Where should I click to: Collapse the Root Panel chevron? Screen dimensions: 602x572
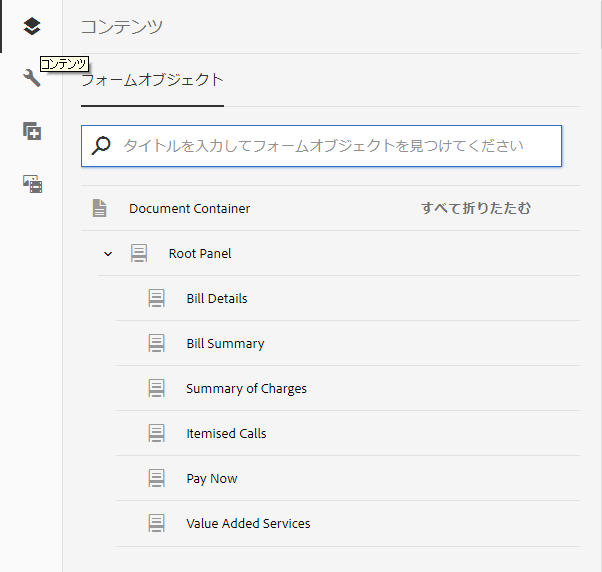(x=108, y=254)
